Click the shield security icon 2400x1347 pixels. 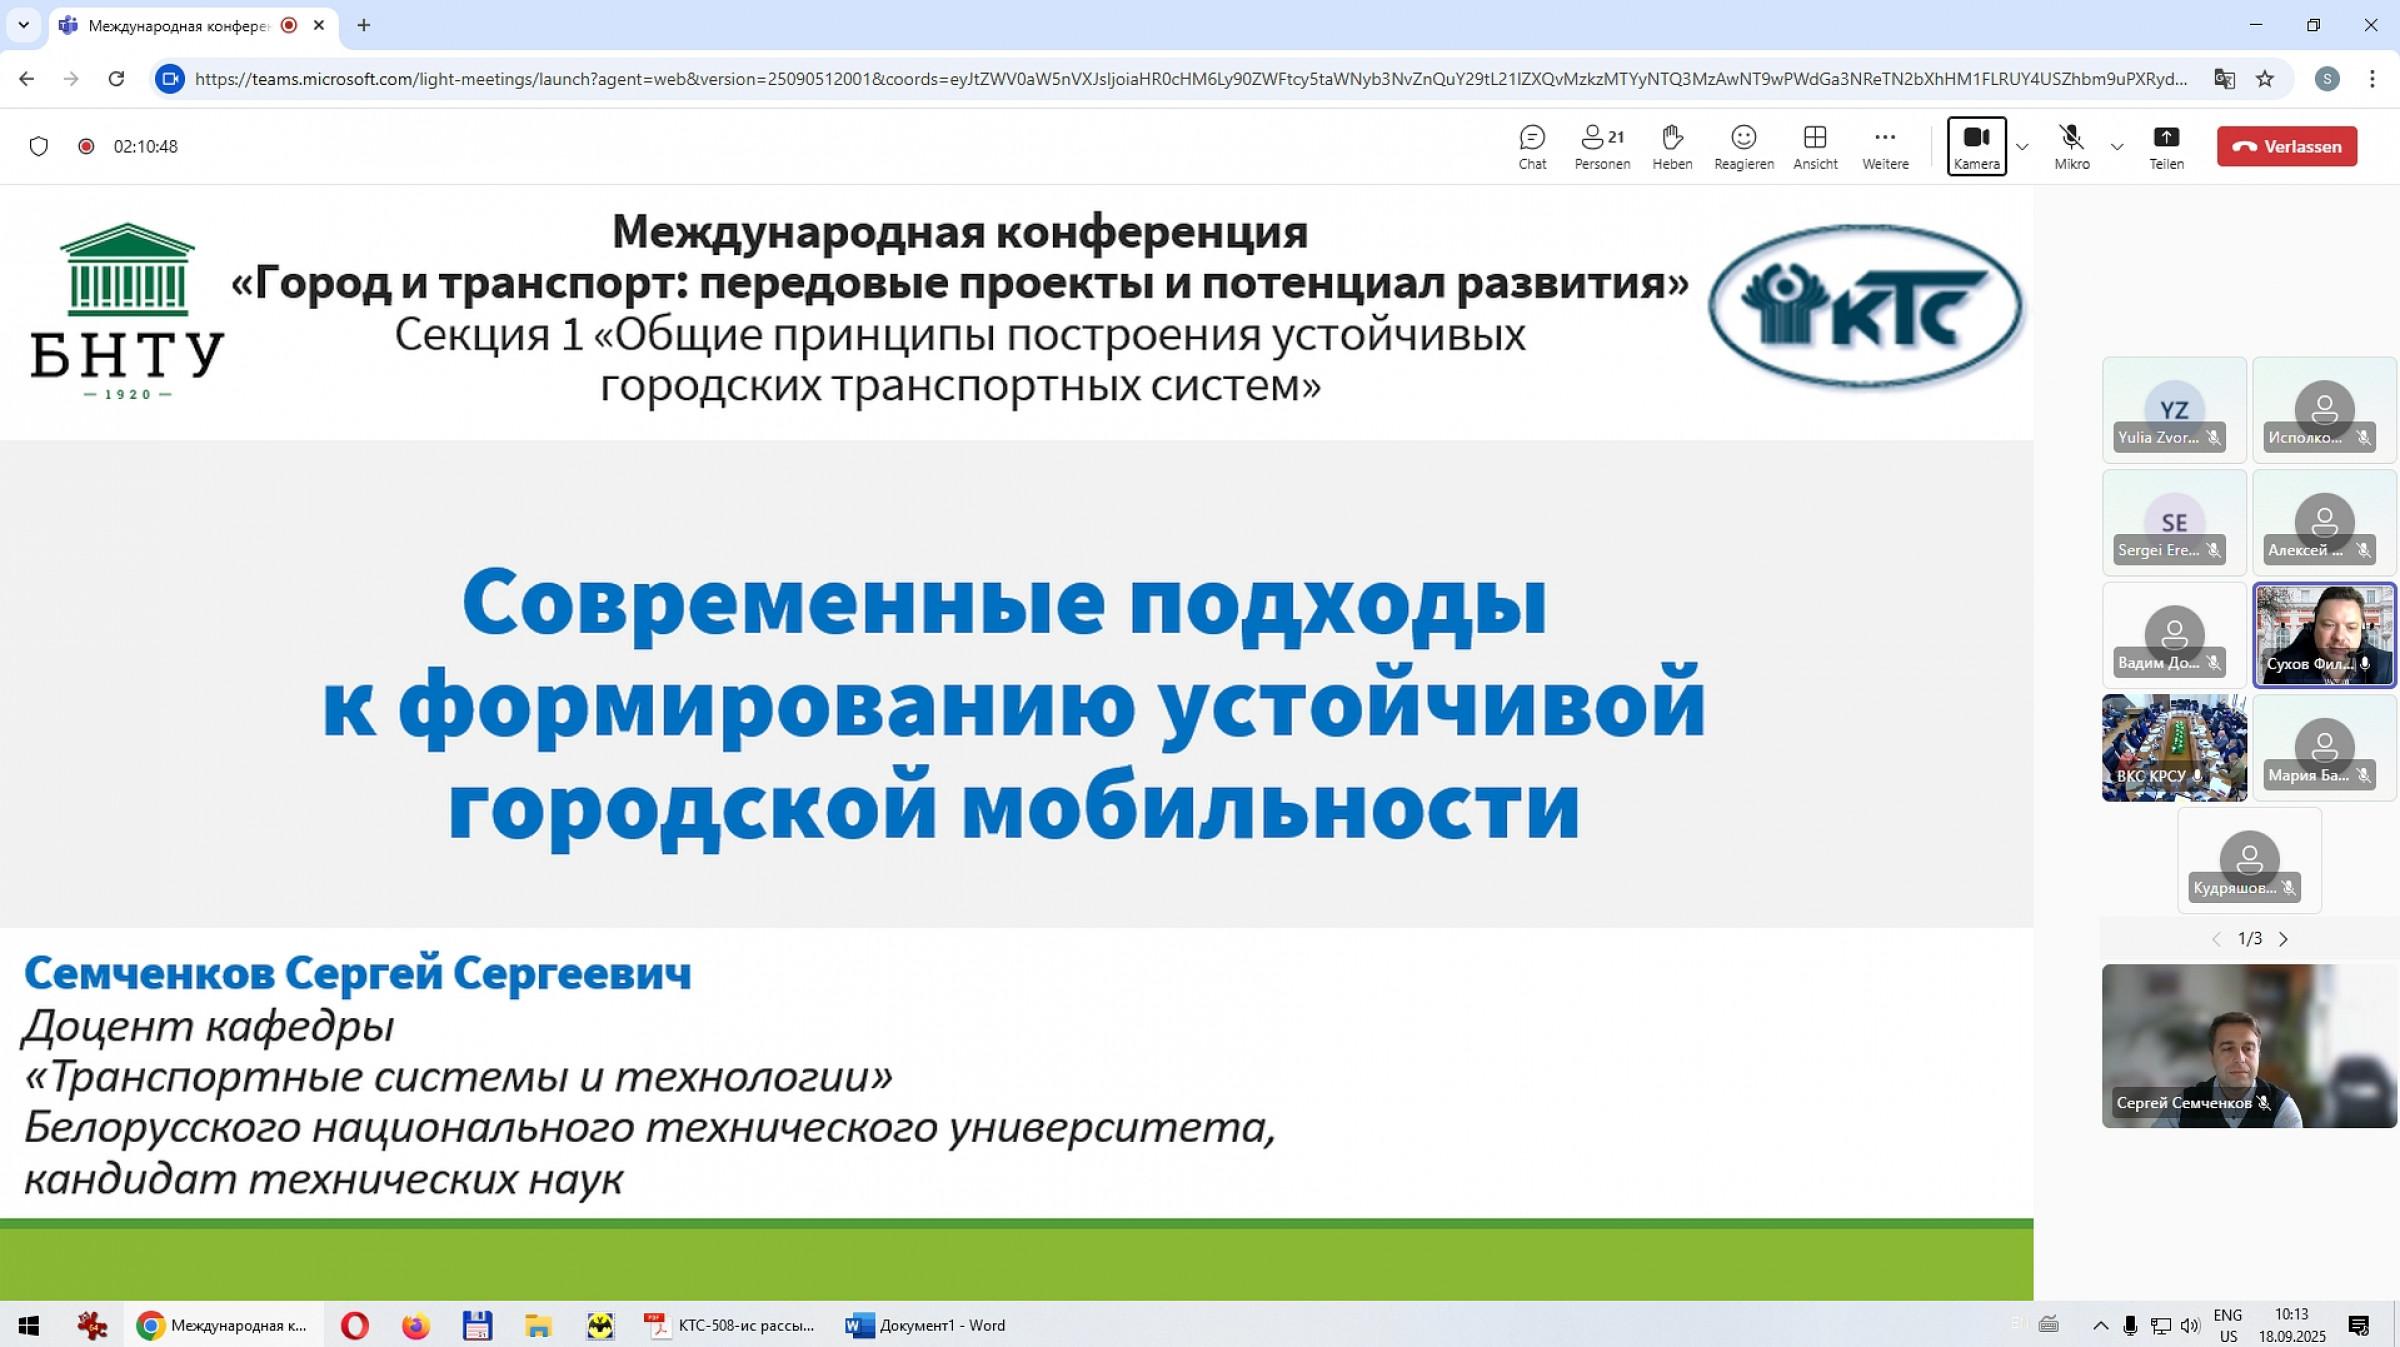[x=39, y=147]
